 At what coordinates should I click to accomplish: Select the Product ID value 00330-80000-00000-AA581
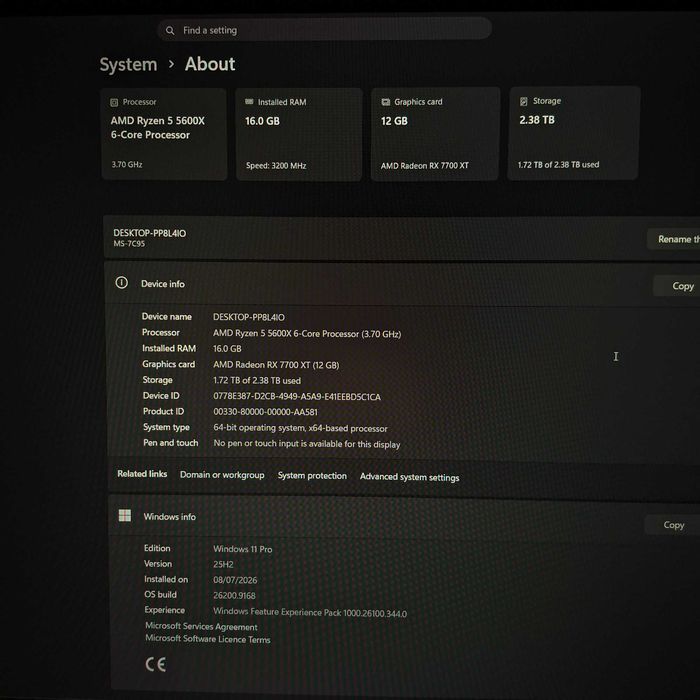(266, 412)
